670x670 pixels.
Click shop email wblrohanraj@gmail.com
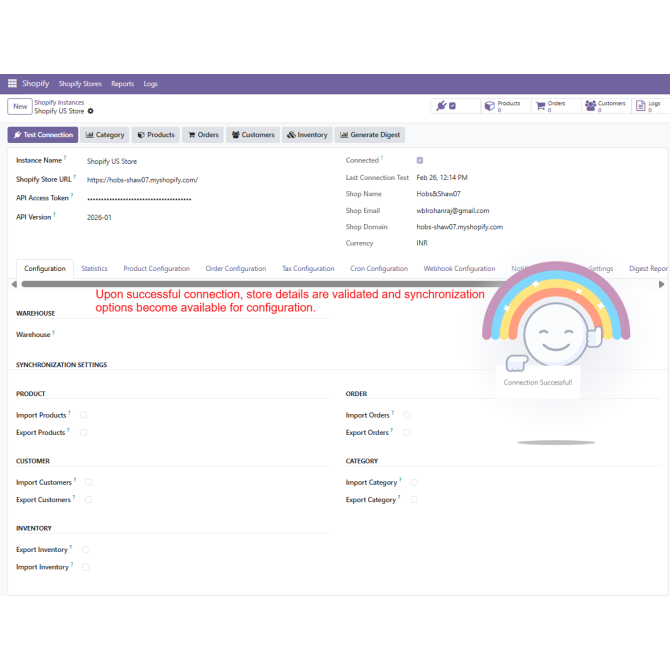tap(453, 211)
